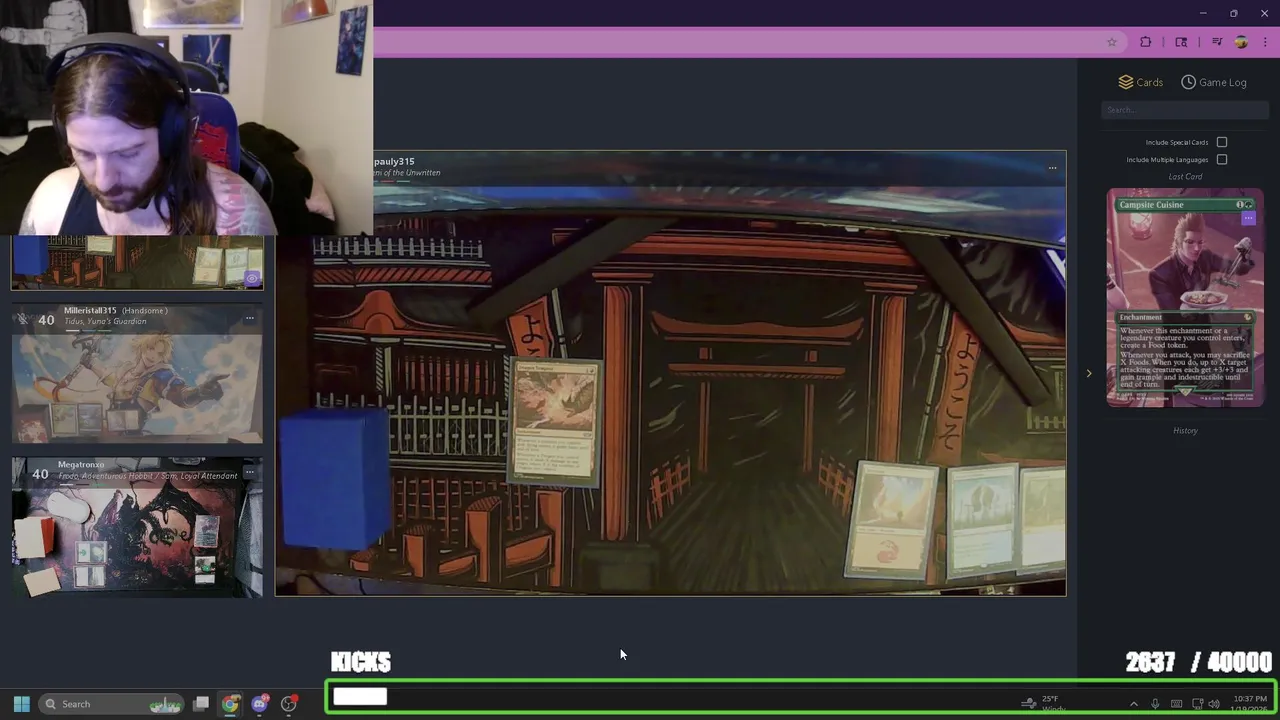Open options menu for Megatronxo's feed
The height and width of the screenshot is (720, 1280).
pyautogui.click(x=250, y=473)
